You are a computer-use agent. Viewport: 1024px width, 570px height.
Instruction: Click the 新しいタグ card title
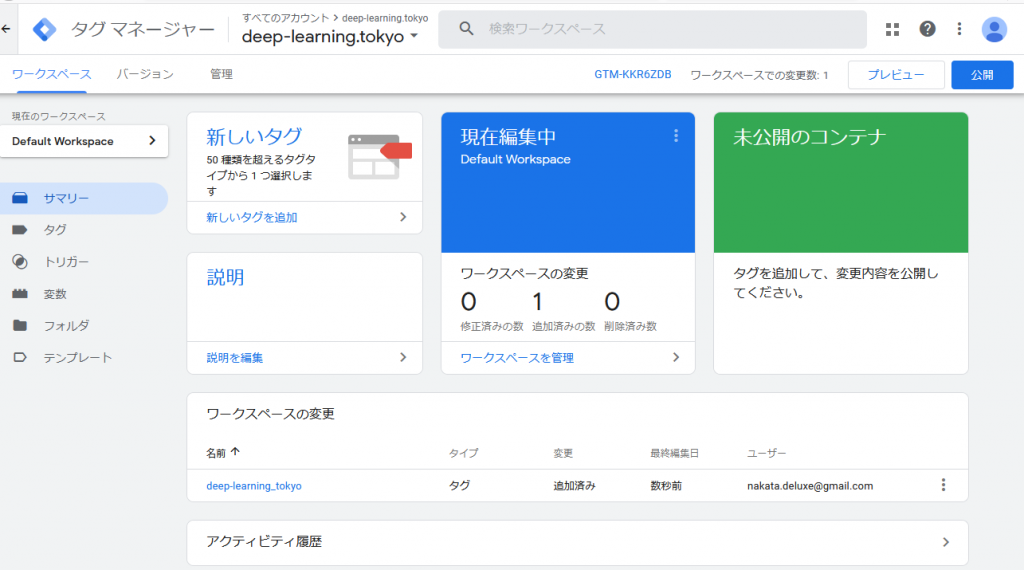(x=254, y=136)
